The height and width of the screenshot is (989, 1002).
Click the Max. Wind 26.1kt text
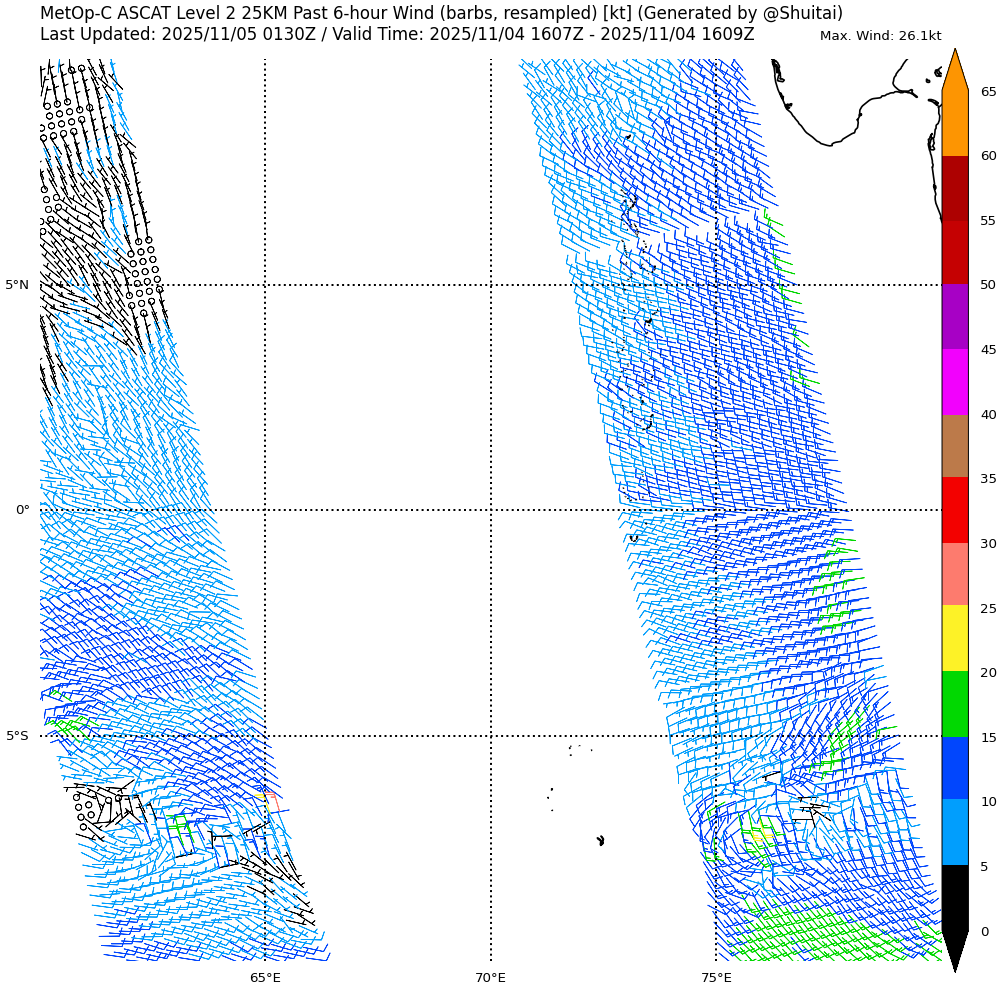coord(880,36)
